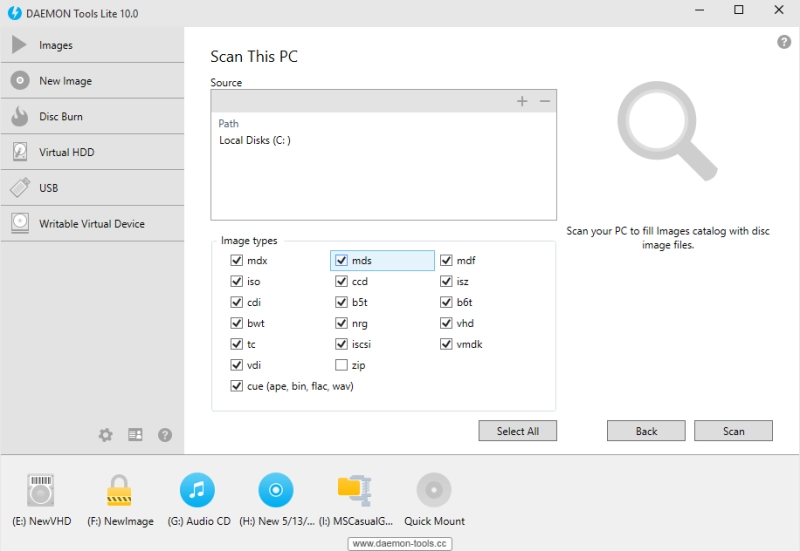Uncheck the isz image type

coord(446,281)
